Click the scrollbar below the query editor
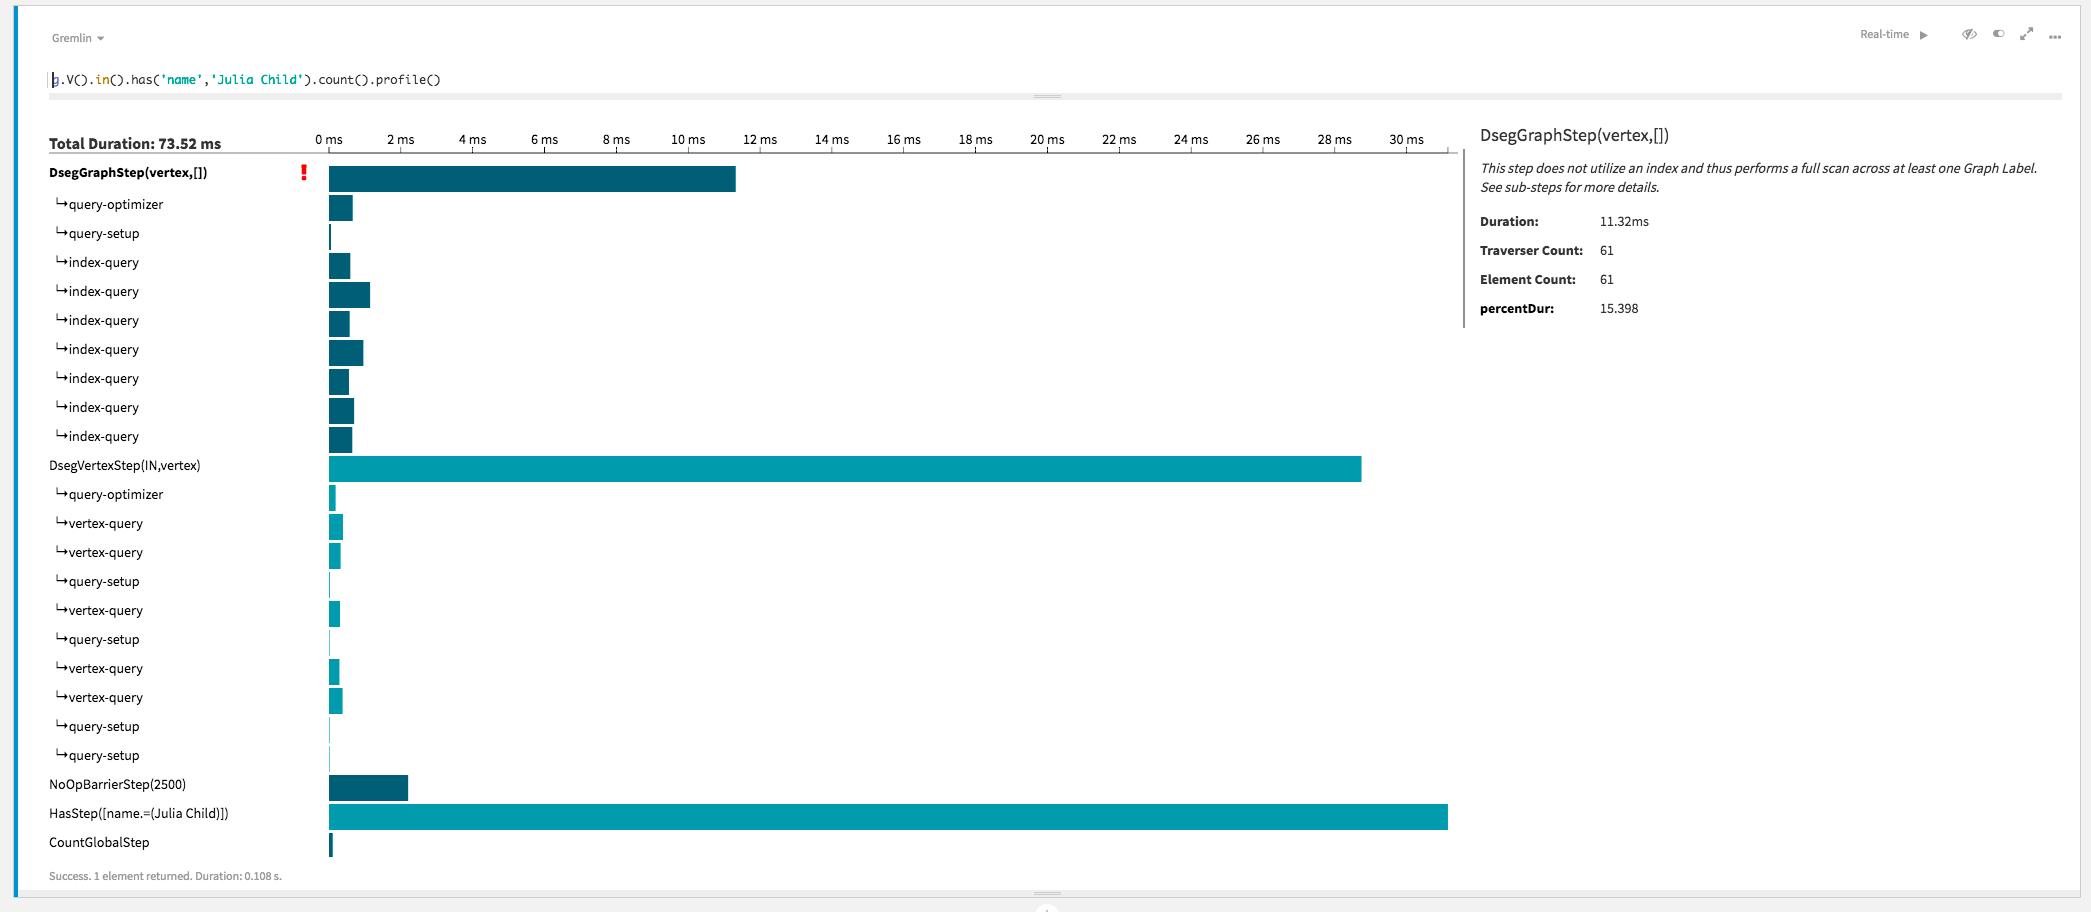2091x912 pixels. pyautogui.click(x=1046, y=96)
